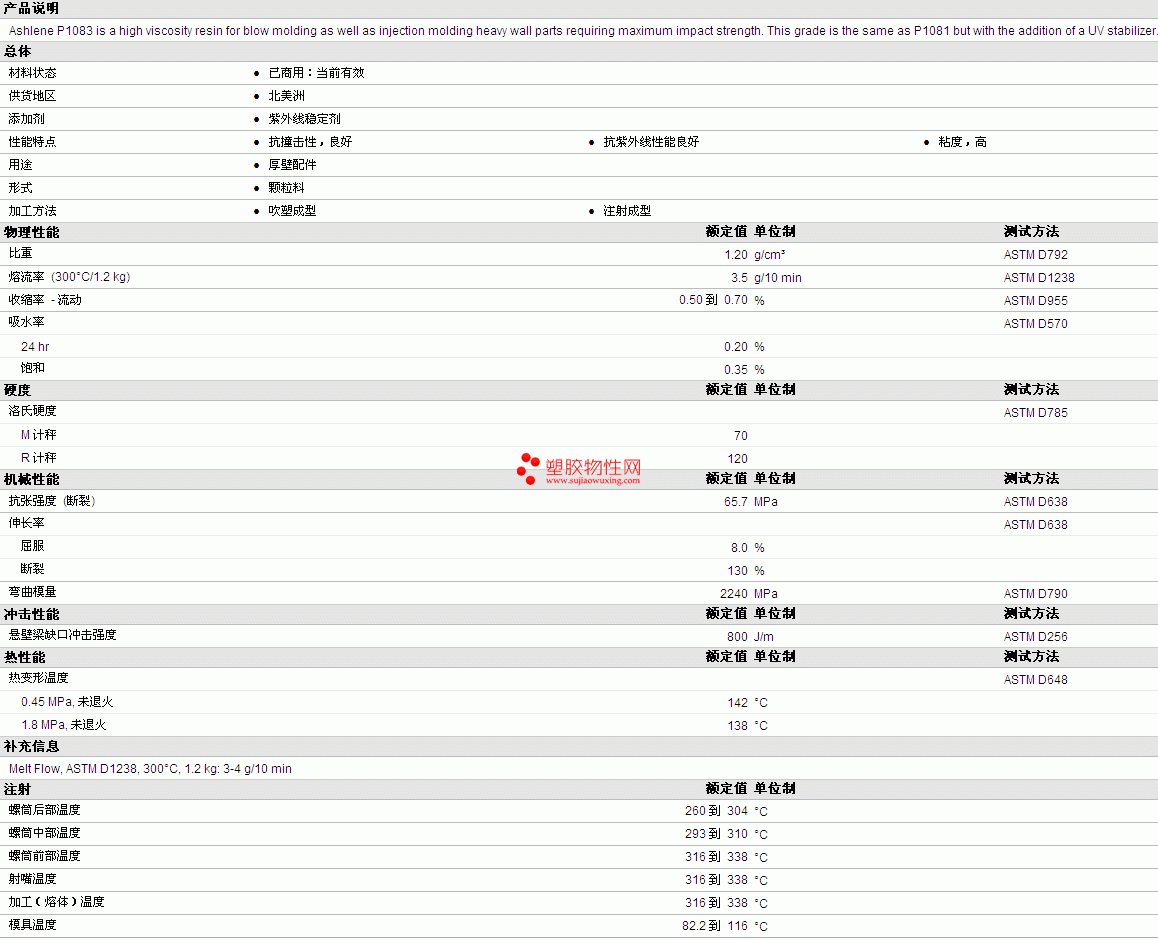Select the 800 impact strength value
Screen dimensions: 1158x940
(738, 637)
